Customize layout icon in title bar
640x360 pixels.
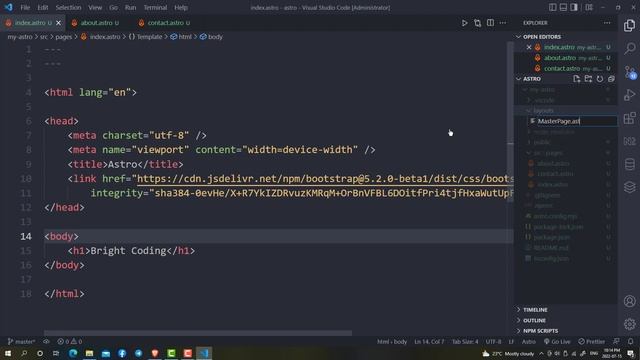tap(589, 7)
